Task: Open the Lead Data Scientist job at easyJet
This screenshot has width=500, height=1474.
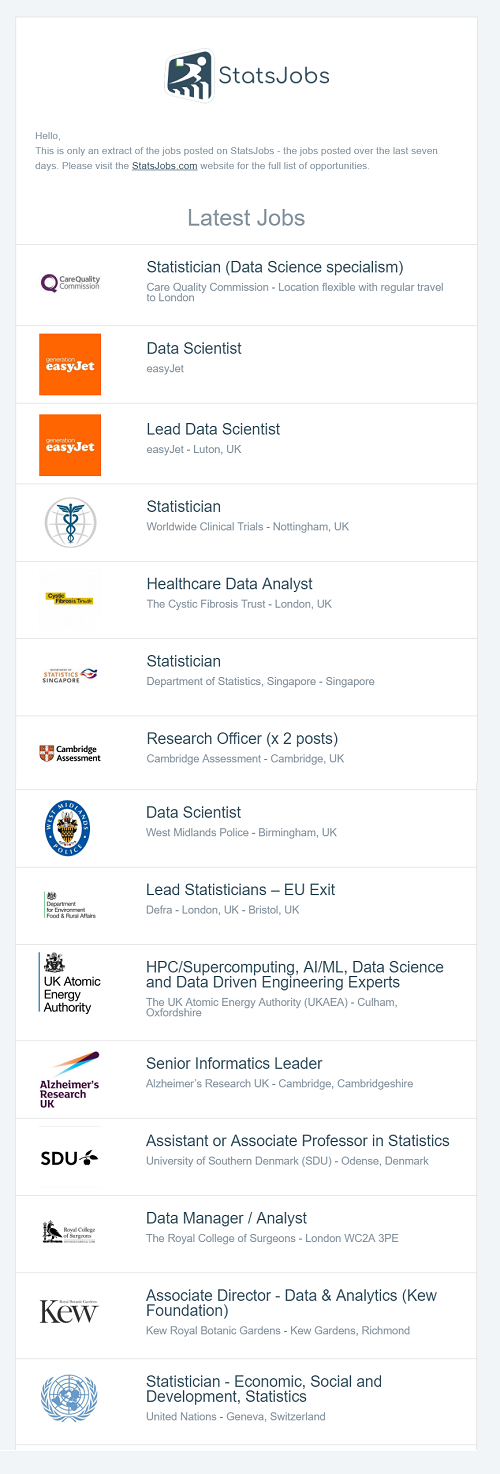Action: [x=213, y=429]
